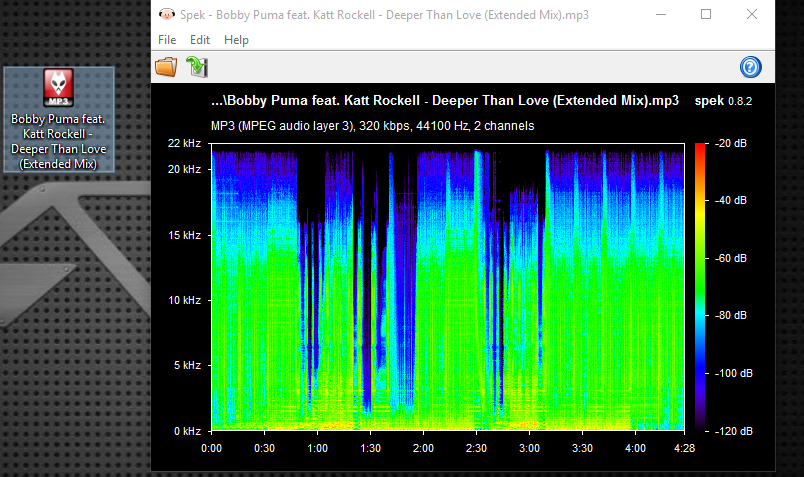This screenshot has height=477, width=804.
Task: Maximize the Spek window
Action: pos(706,14)
